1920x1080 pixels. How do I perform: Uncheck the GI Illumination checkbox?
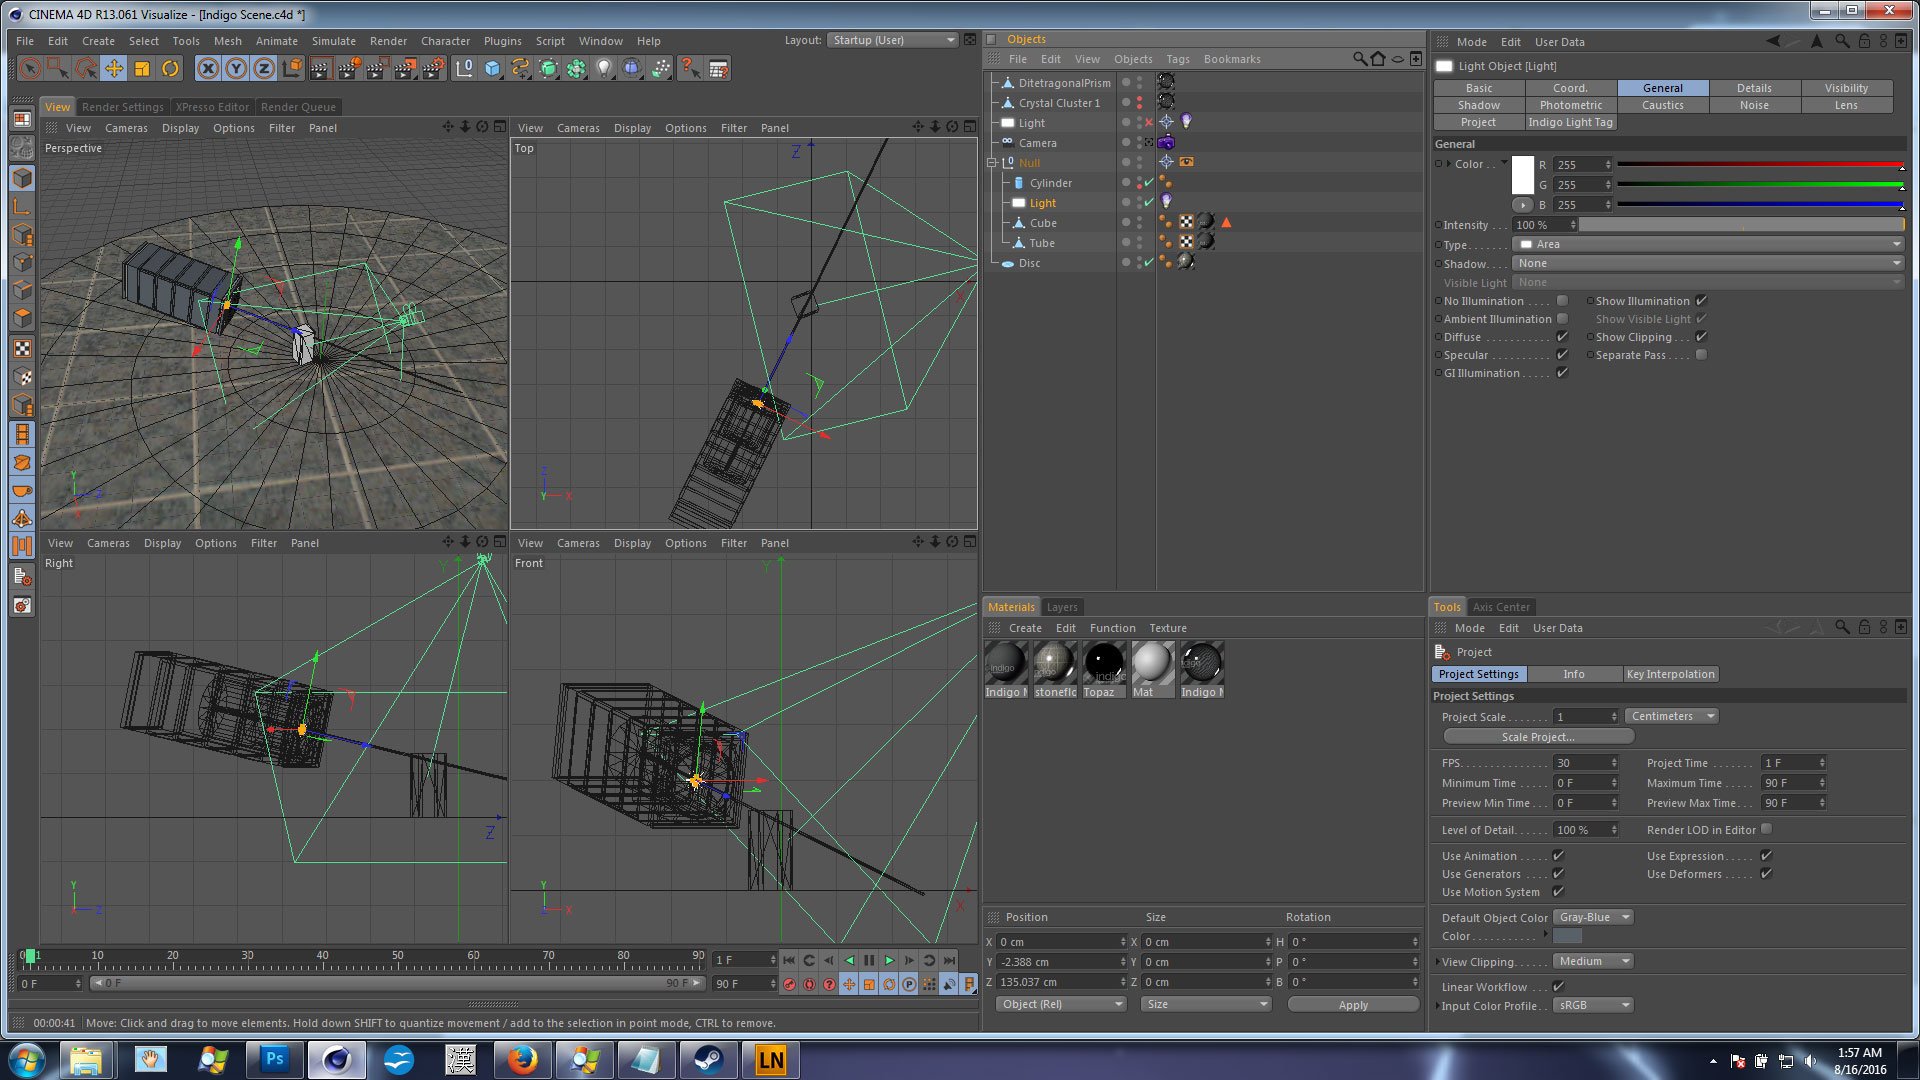click(x=1562, y=373)
